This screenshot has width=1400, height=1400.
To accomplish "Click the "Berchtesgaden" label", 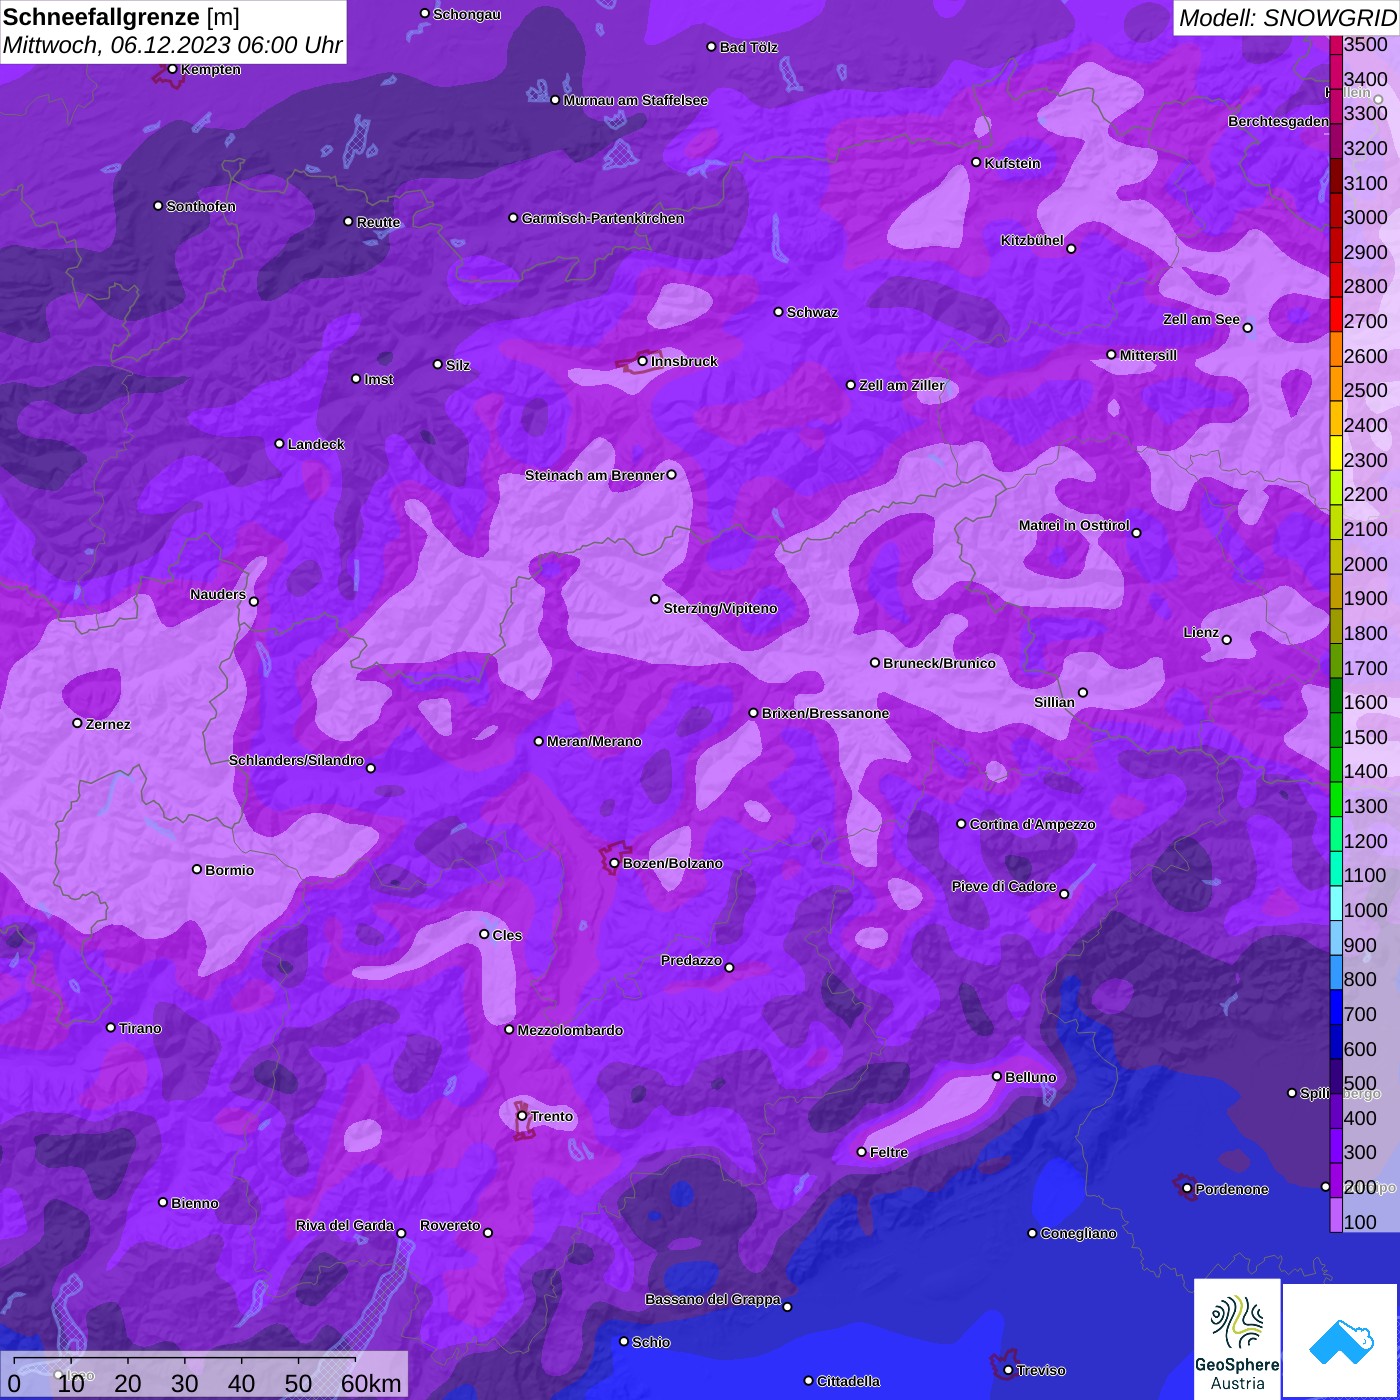I will 1279,121.
